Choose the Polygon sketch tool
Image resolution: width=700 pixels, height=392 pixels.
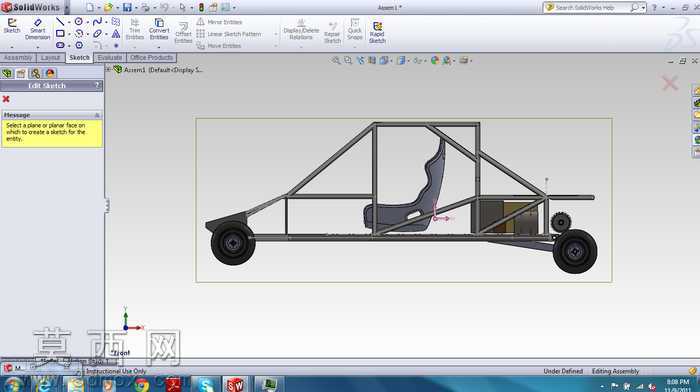pyautogui.click(x=79, y=45)
